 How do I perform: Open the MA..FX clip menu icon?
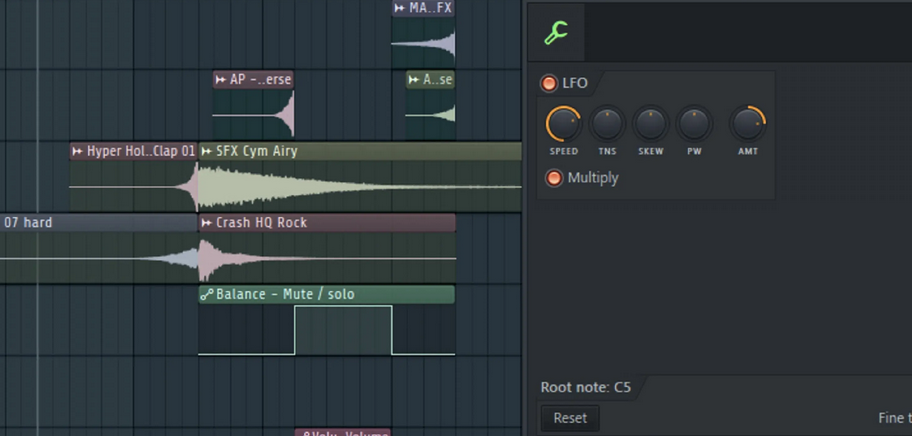click(x=400, y=8)
